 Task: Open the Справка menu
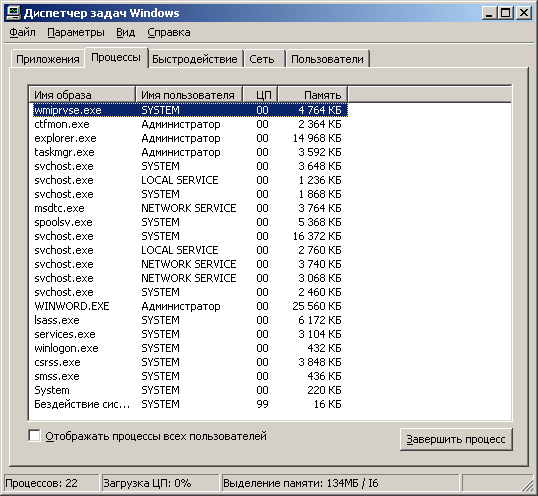[x=169, y=32]
